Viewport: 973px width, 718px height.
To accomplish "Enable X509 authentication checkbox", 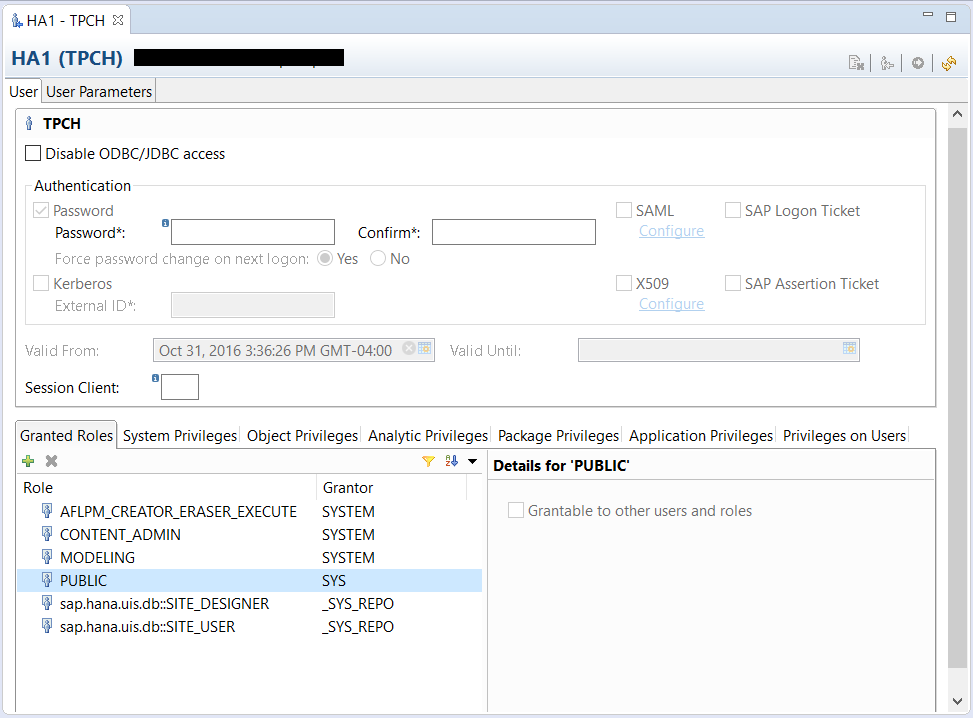I will point(624,284).
